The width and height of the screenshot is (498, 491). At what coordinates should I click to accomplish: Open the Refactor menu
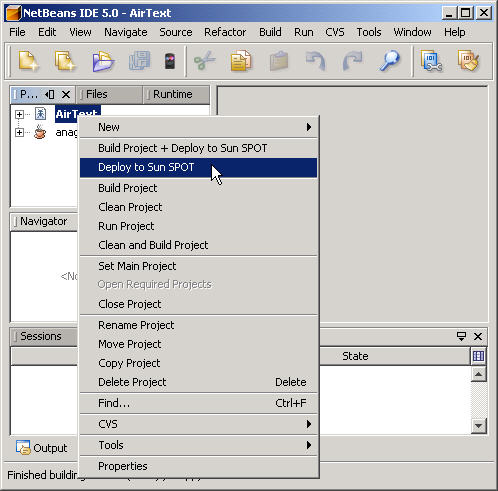[x=225, y=32]
